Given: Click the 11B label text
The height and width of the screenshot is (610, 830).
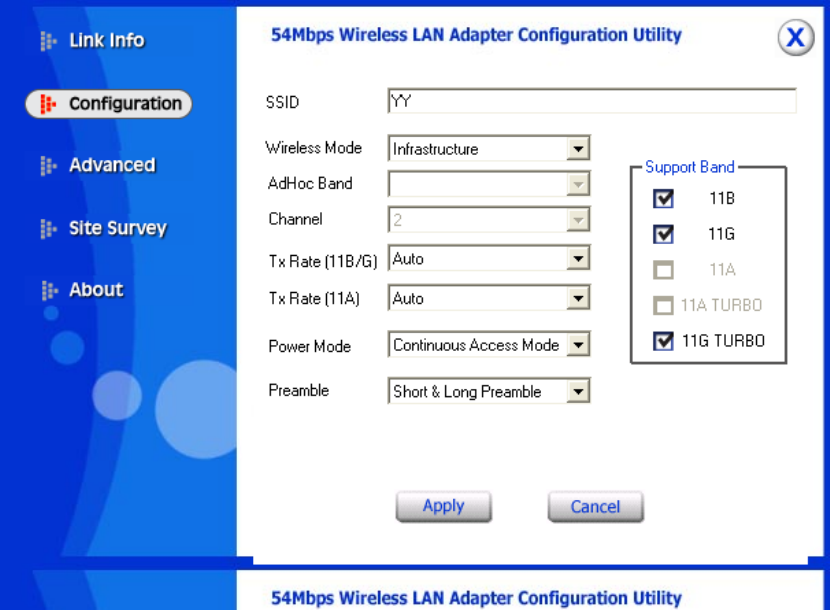Looking at the screenshot, I should (722, 199).
